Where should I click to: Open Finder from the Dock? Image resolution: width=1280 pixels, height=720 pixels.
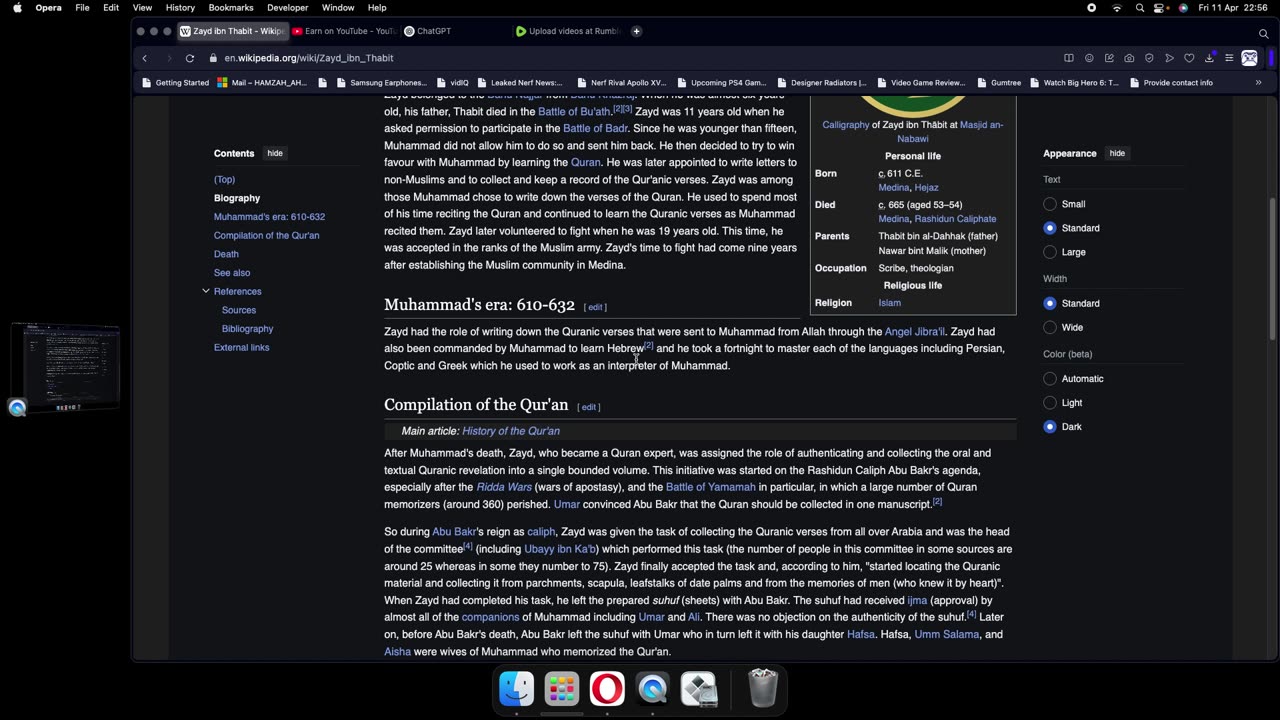point(517,689)
